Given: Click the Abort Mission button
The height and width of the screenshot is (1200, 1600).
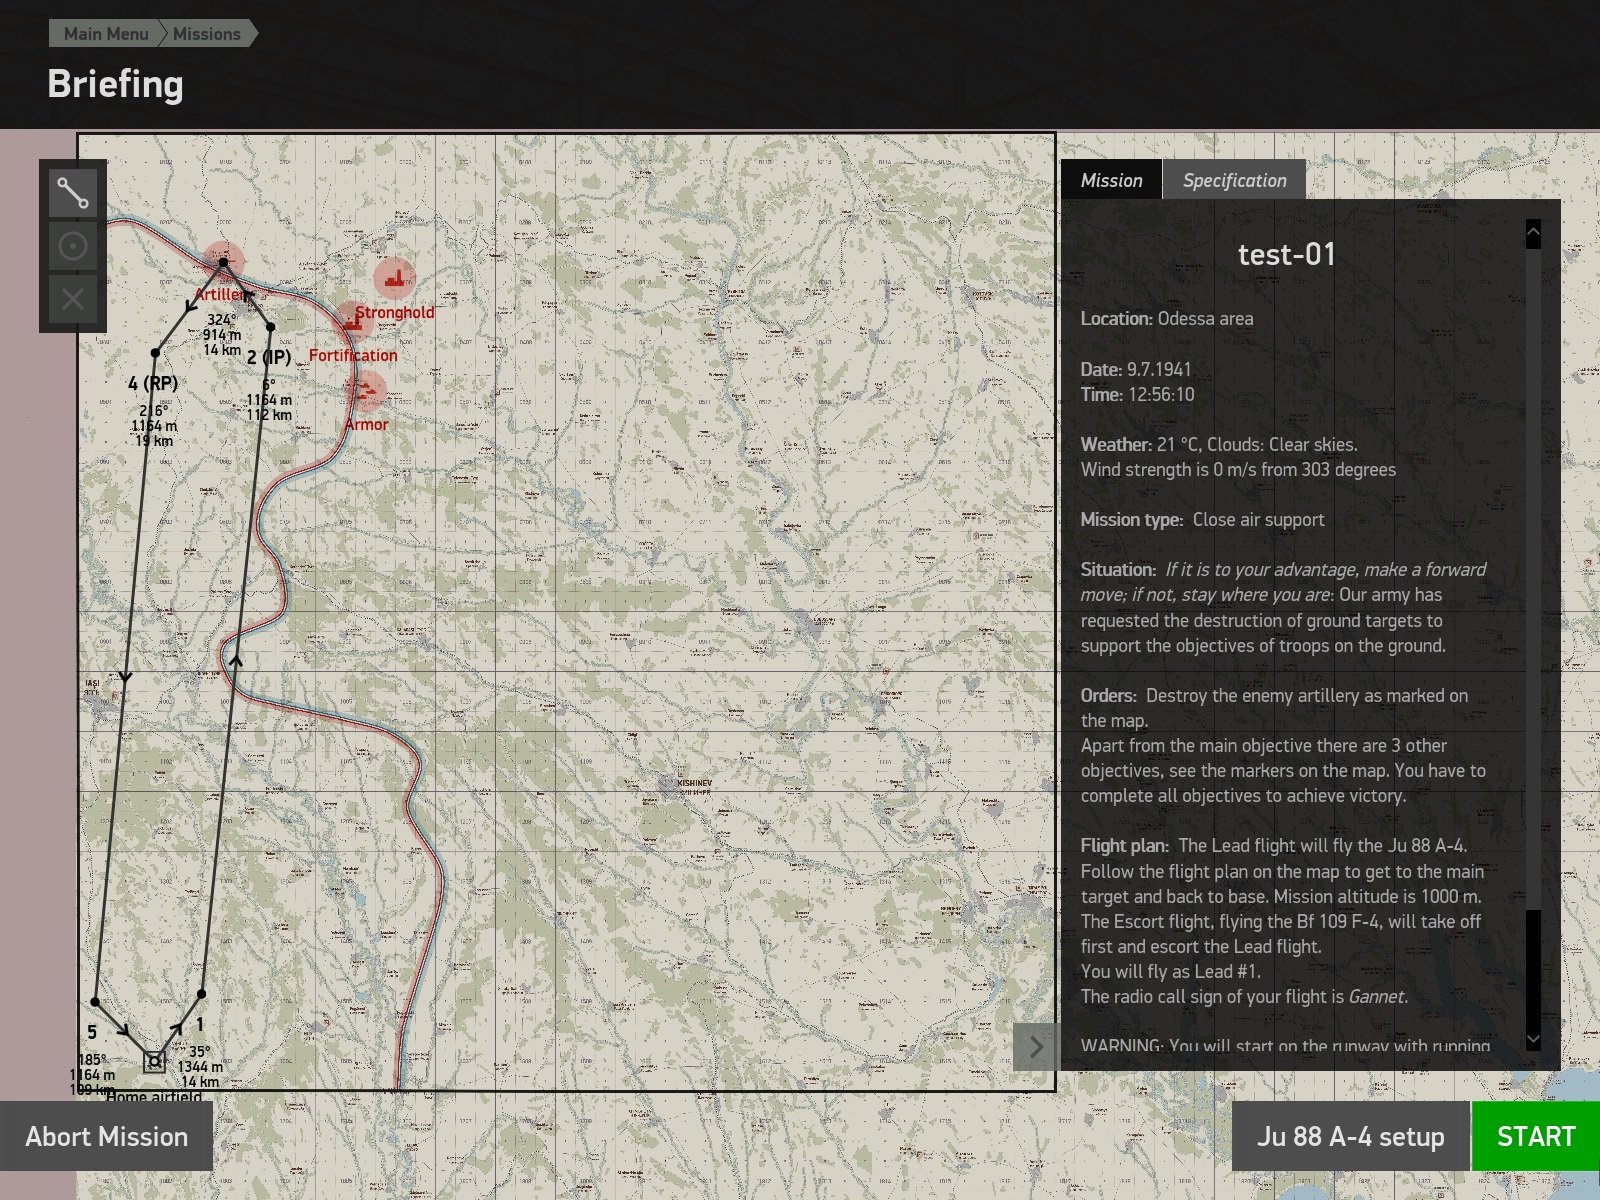Looking at the screenshot, I should 106,1136.
